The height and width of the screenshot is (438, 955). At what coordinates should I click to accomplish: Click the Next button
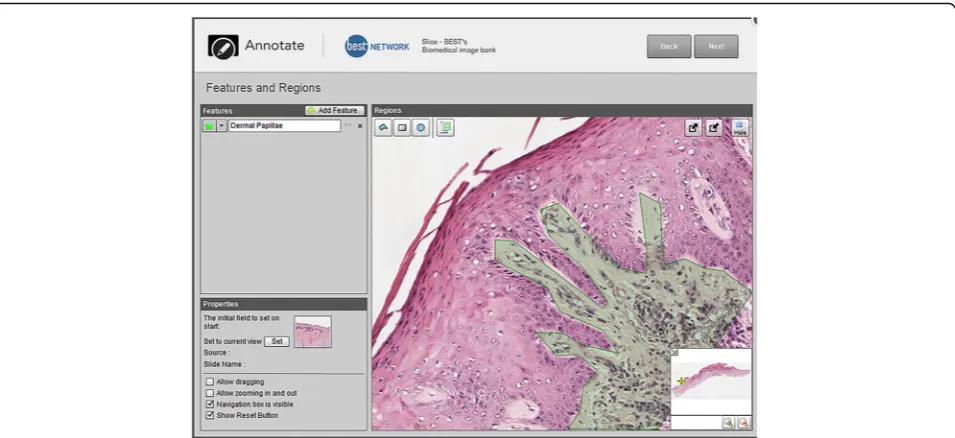coord(716,46)
